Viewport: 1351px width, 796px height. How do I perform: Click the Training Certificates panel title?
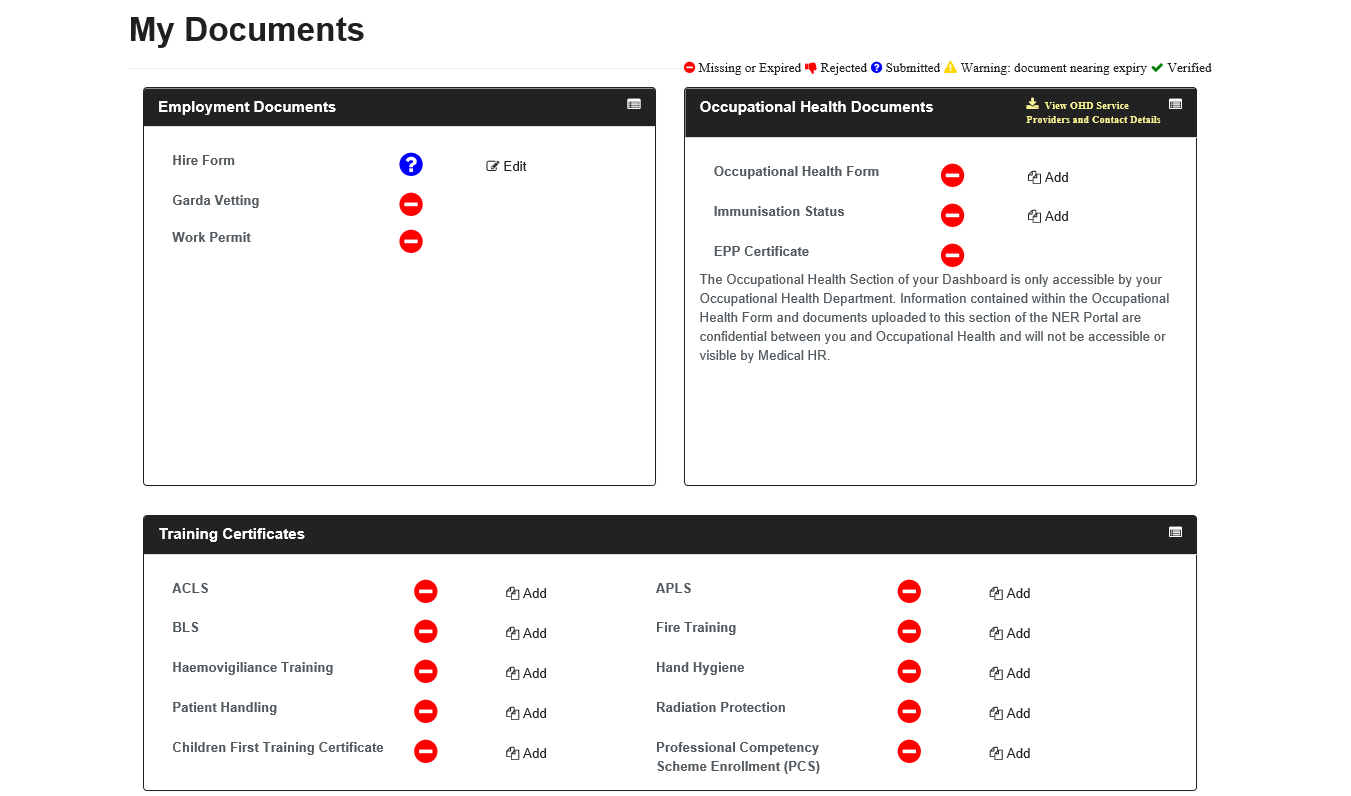pos(232,534)
